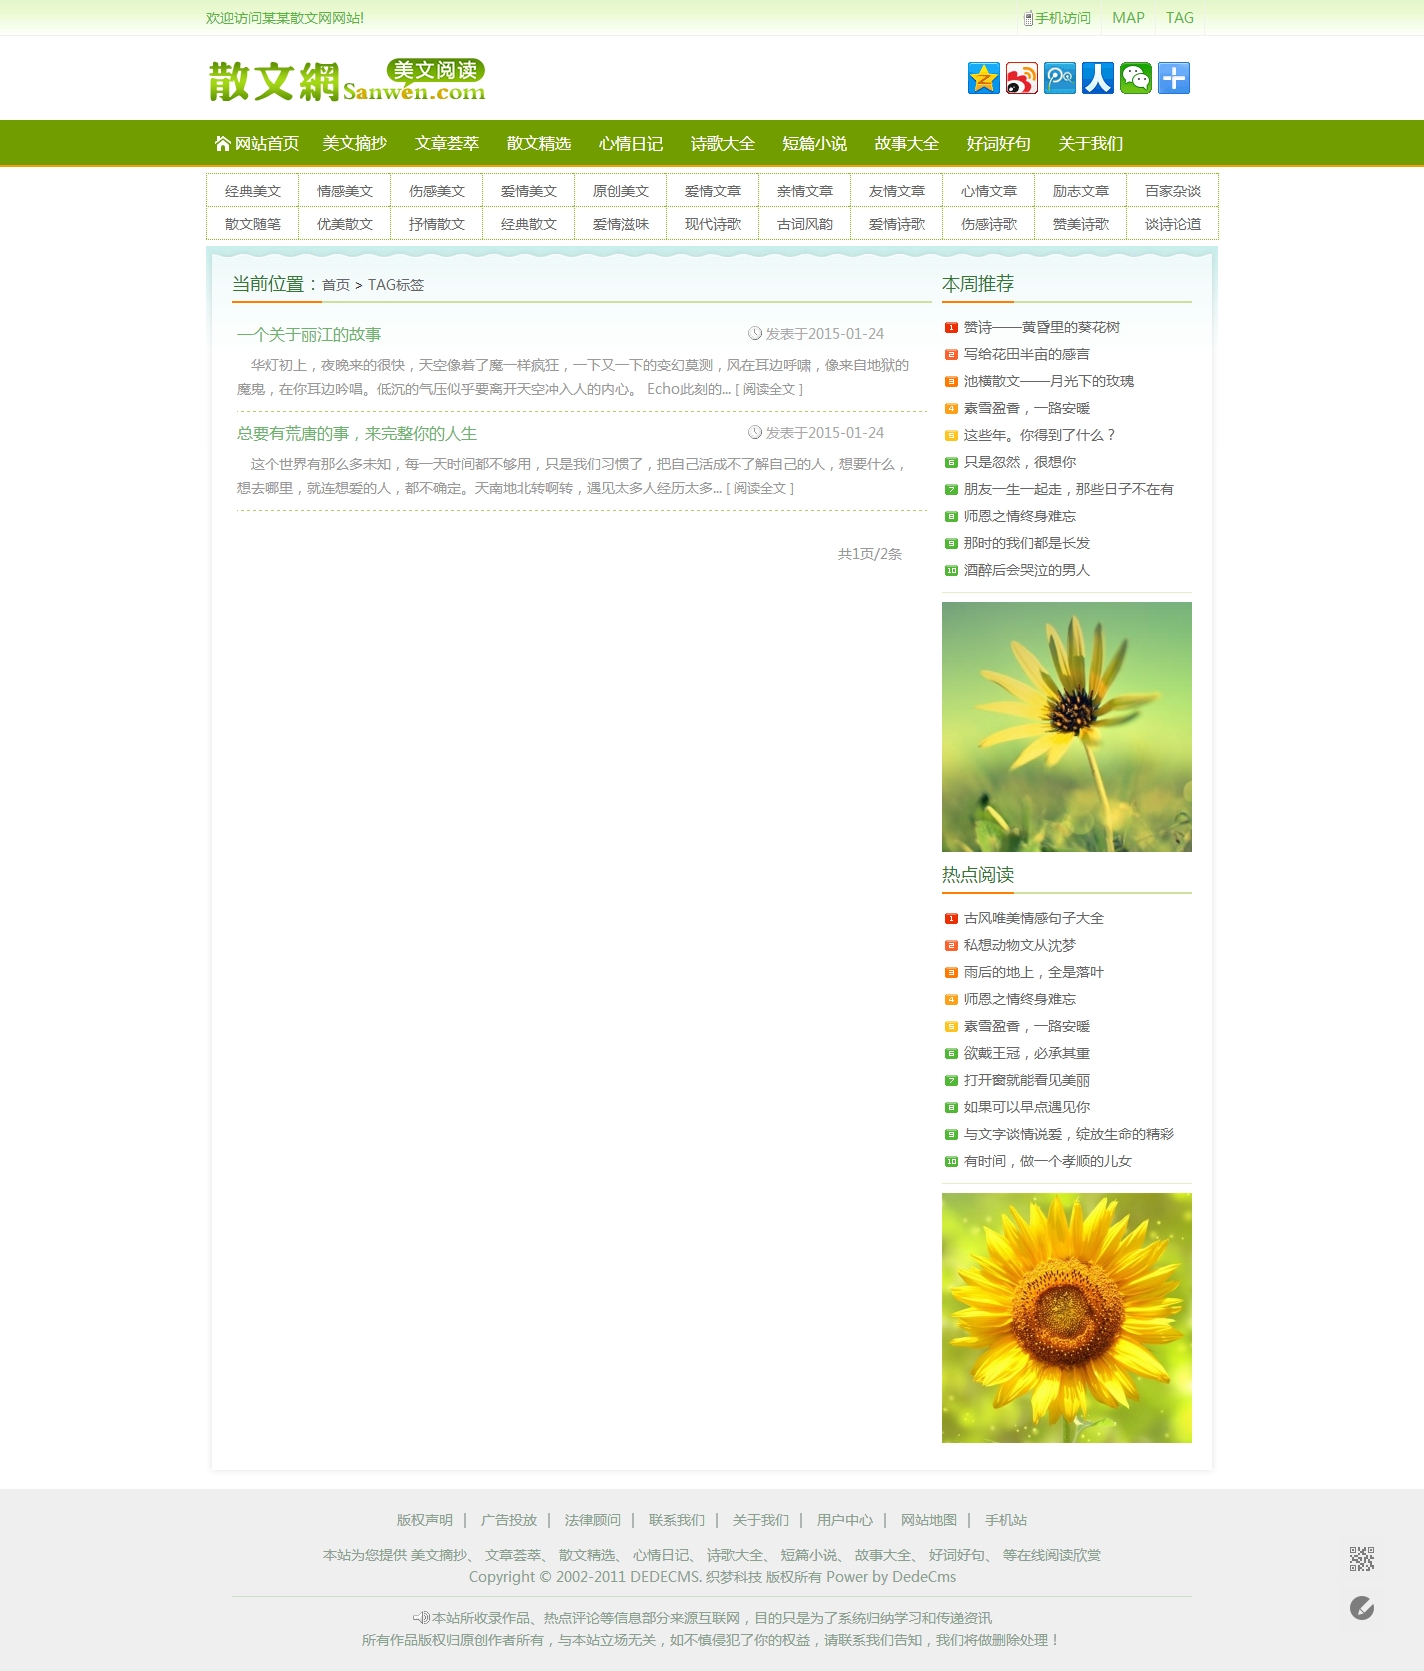Click the floating pencil feedback icon
The width and height of the screenshot is (1424, 1671).
(x=1361, y=1608)
